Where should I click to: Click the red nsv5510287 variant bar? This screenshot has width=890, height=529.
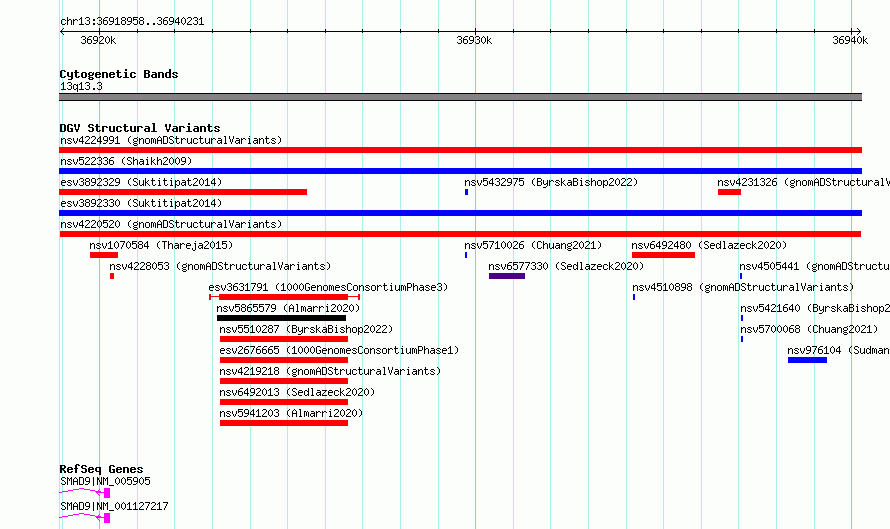point(284,339)
